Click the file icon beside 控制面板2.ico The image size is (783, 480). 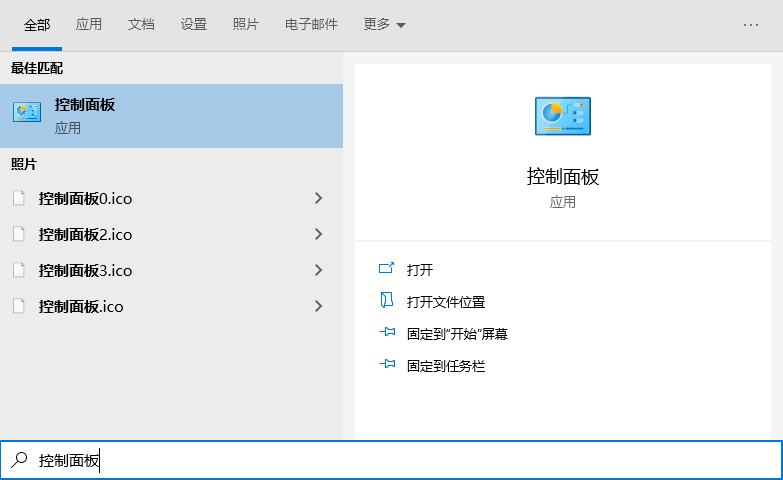[19, 234]
